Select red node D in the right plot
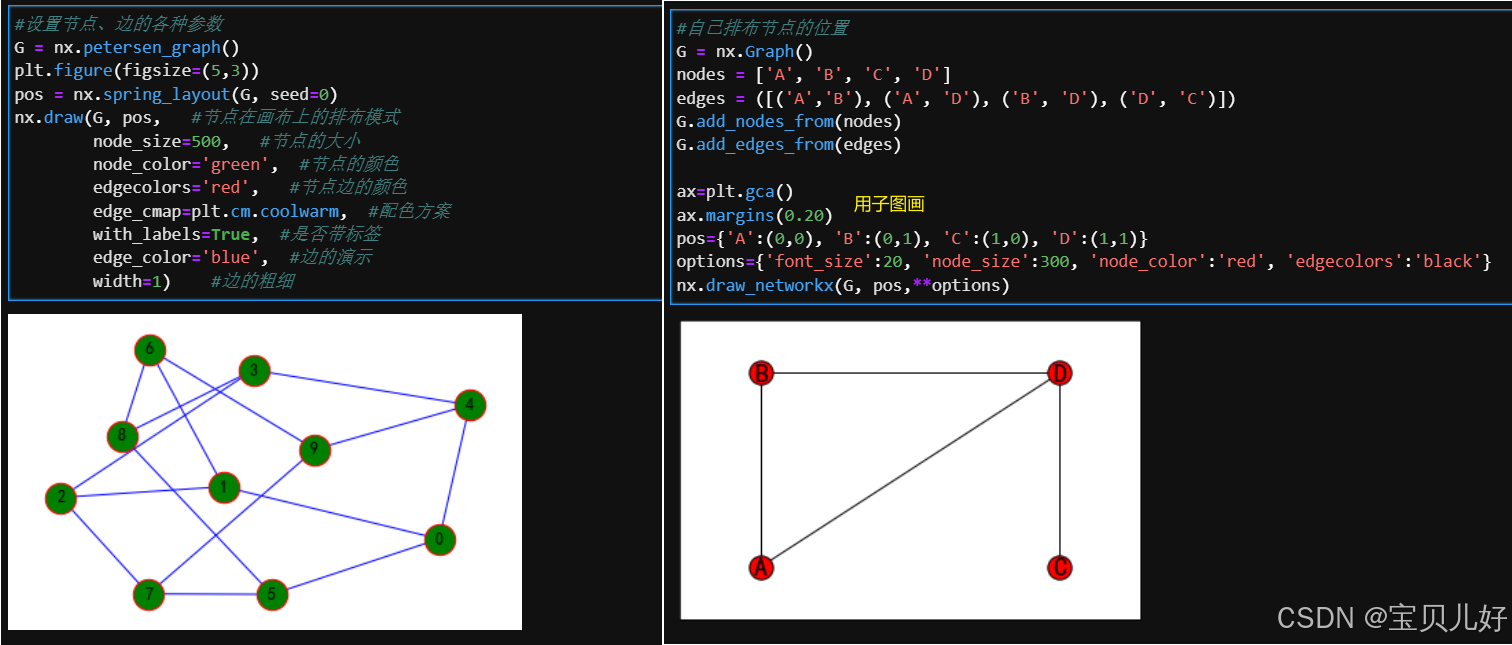Screen dimensions: 1512x645 tap(1060, 374)
